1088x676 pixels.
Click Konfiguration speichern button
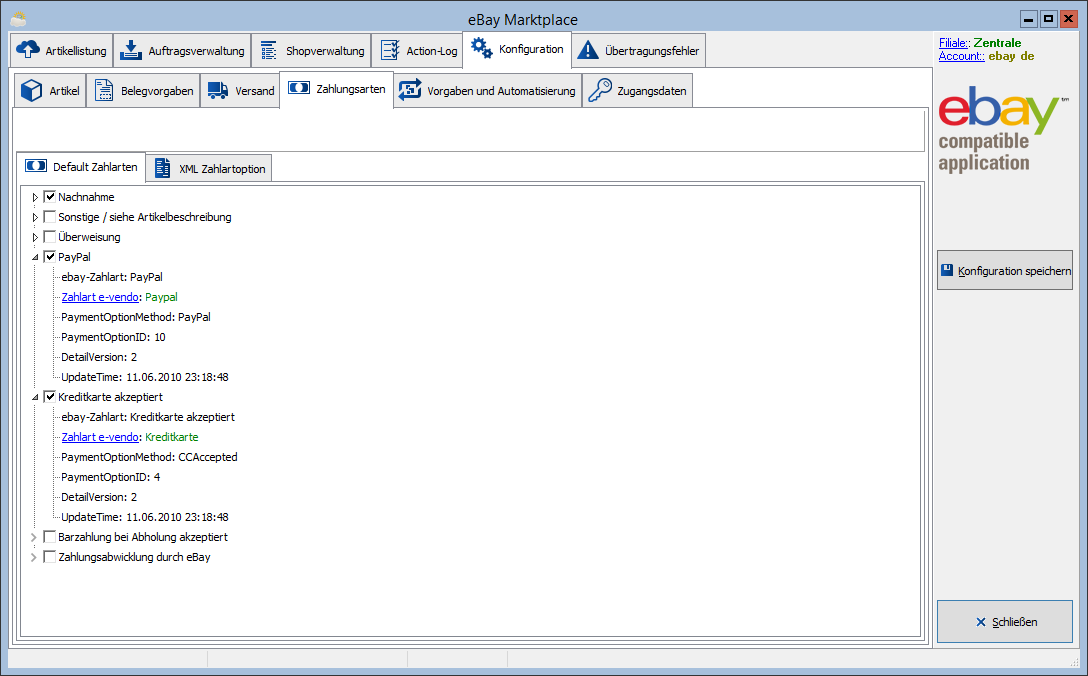(1005, 270)
